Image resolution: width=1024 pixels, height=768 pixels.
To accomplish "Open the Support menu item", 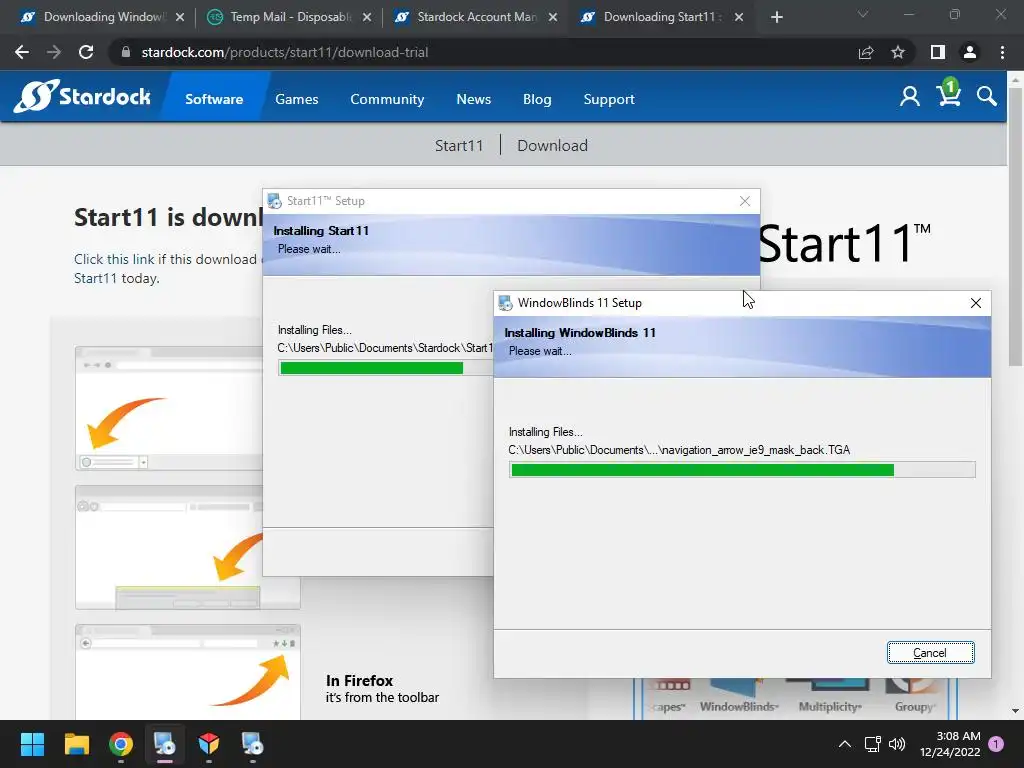I will 609,99.
